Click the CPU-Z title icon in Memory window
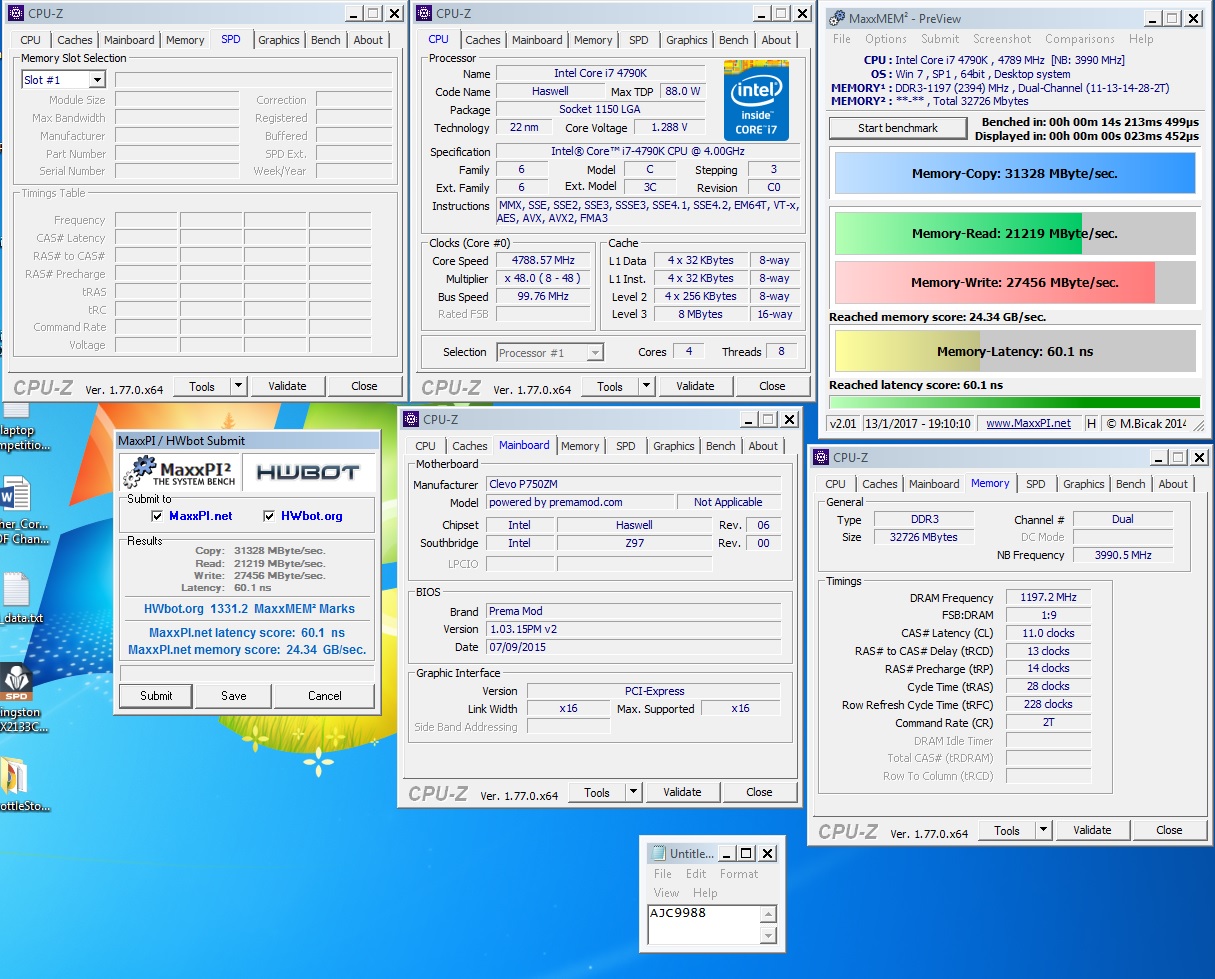This screenshot has height=979, width=1215. coord(822,457)
